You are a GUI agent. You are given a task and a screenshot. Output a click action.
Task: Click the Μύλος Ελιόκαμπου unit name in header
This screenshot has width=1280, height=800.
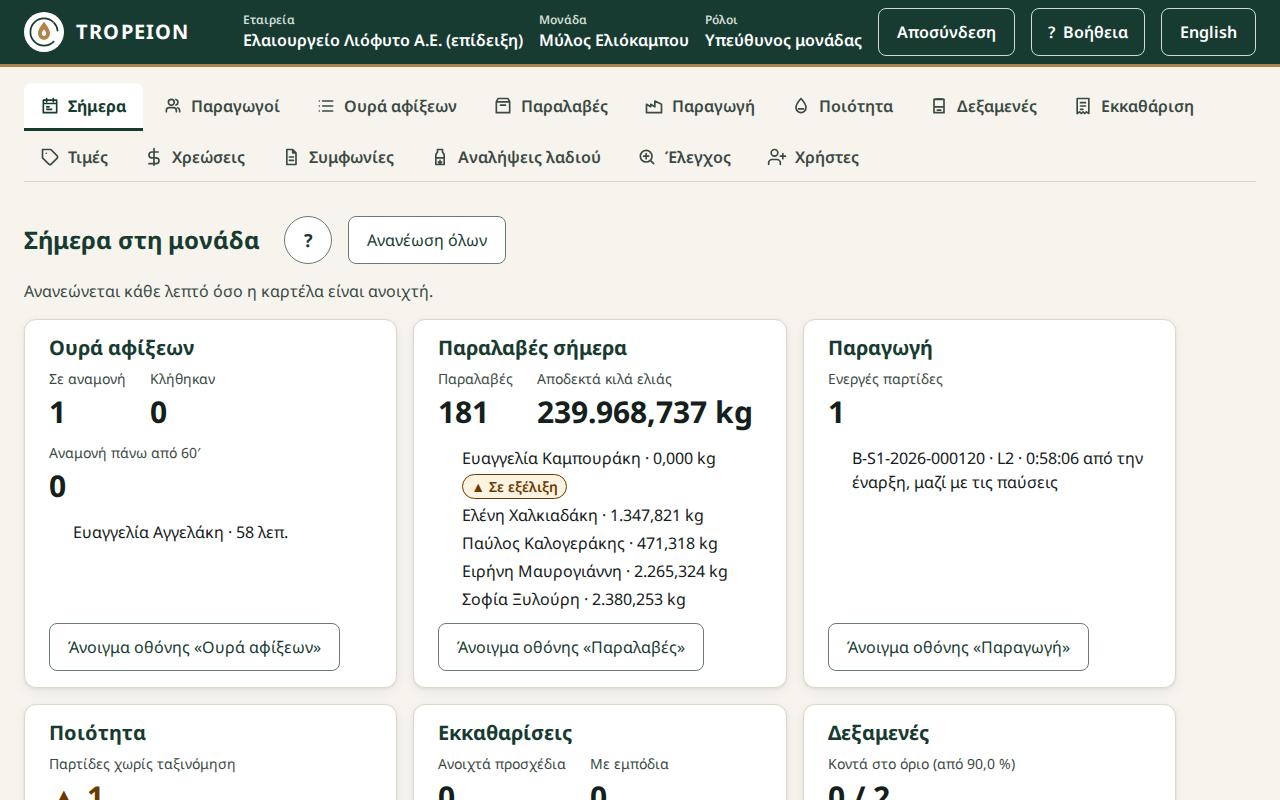point(614,40)
